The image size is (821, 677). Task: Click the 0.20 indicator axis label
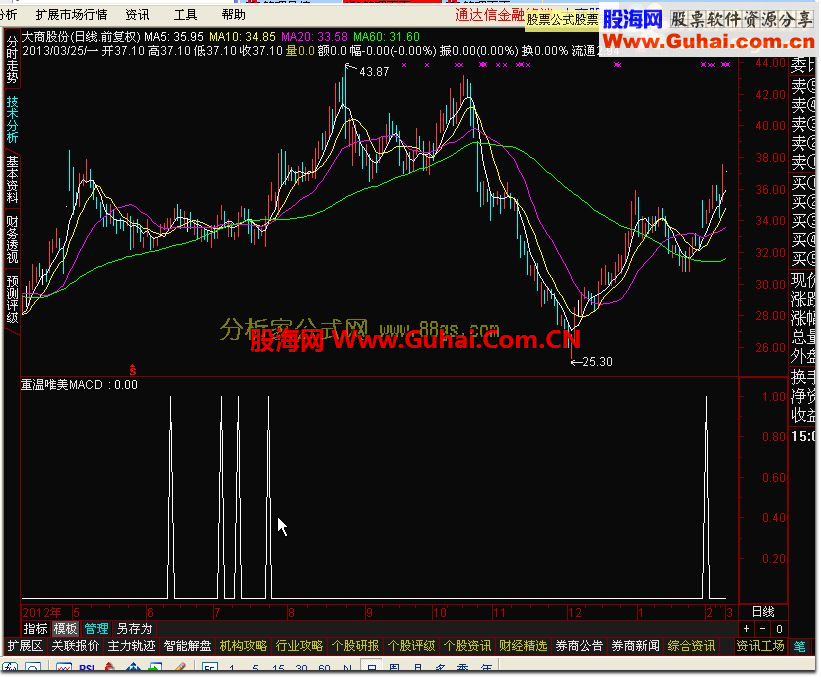774,559
